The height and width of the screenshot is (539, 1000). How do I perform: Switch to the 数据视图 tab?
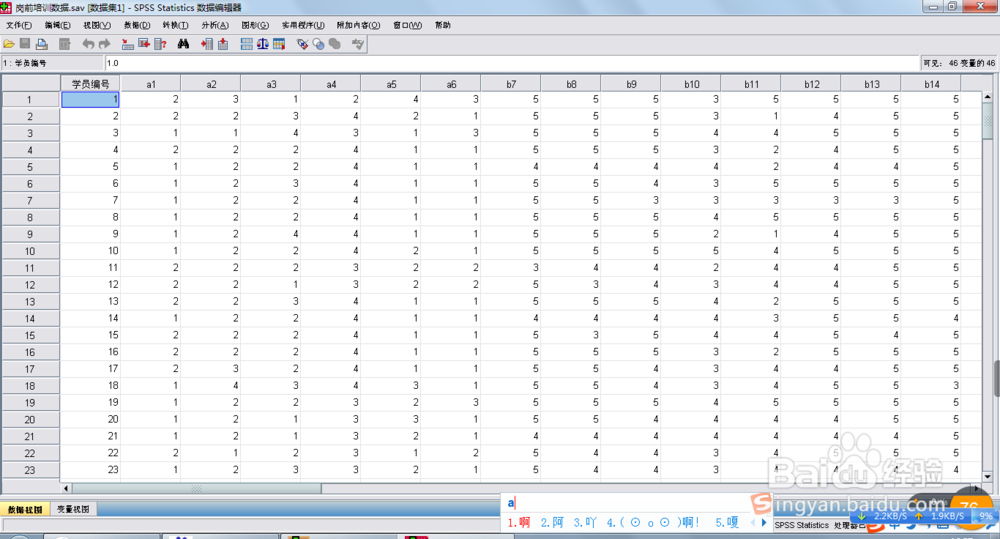(26, 509)
